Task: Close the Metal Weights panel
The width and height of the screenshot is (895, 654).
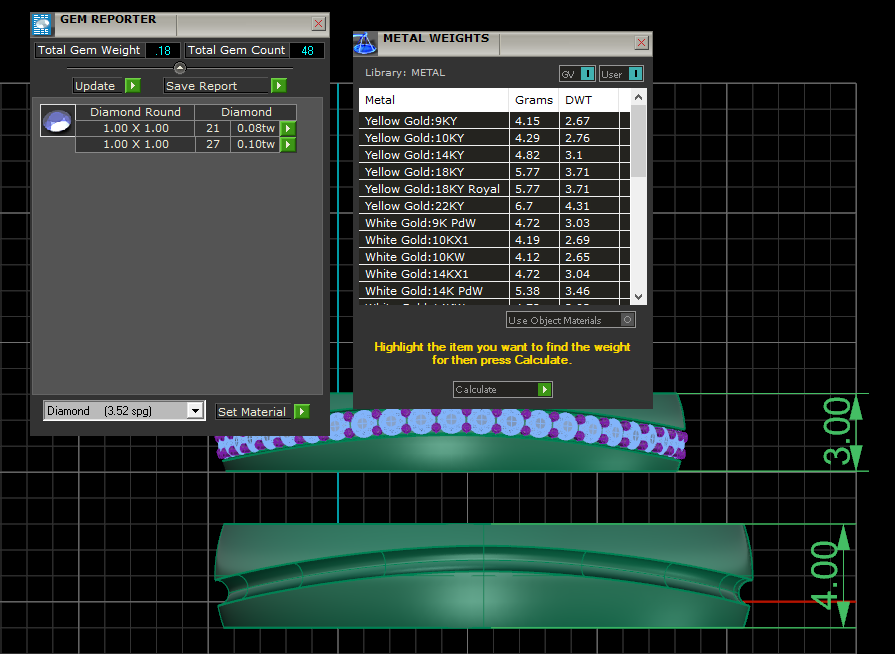Action: click(641, 43)
